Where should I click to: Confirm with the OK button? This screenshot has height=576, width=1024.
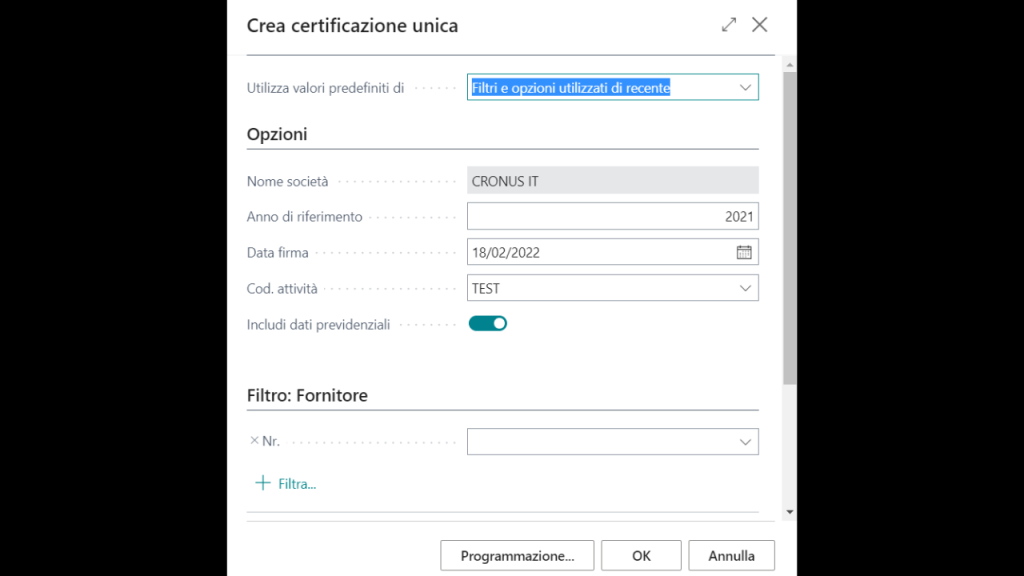pyautogui.click(x=641, y=556)
